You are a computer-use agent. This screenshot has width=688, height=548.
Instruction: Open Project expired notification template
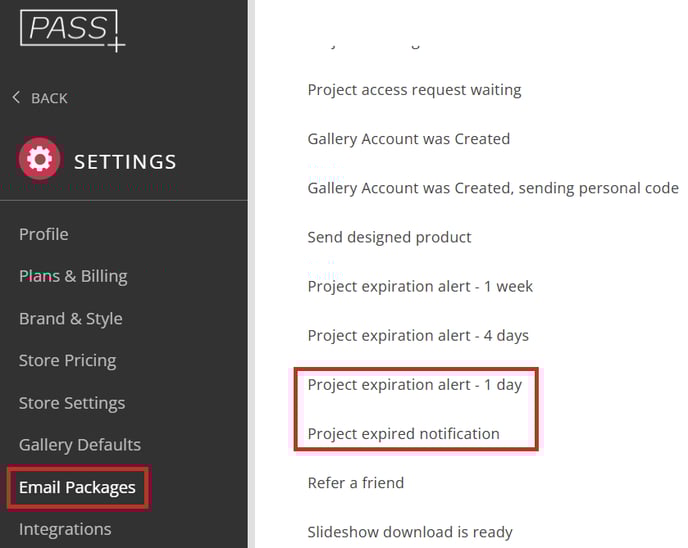(403, 434)
